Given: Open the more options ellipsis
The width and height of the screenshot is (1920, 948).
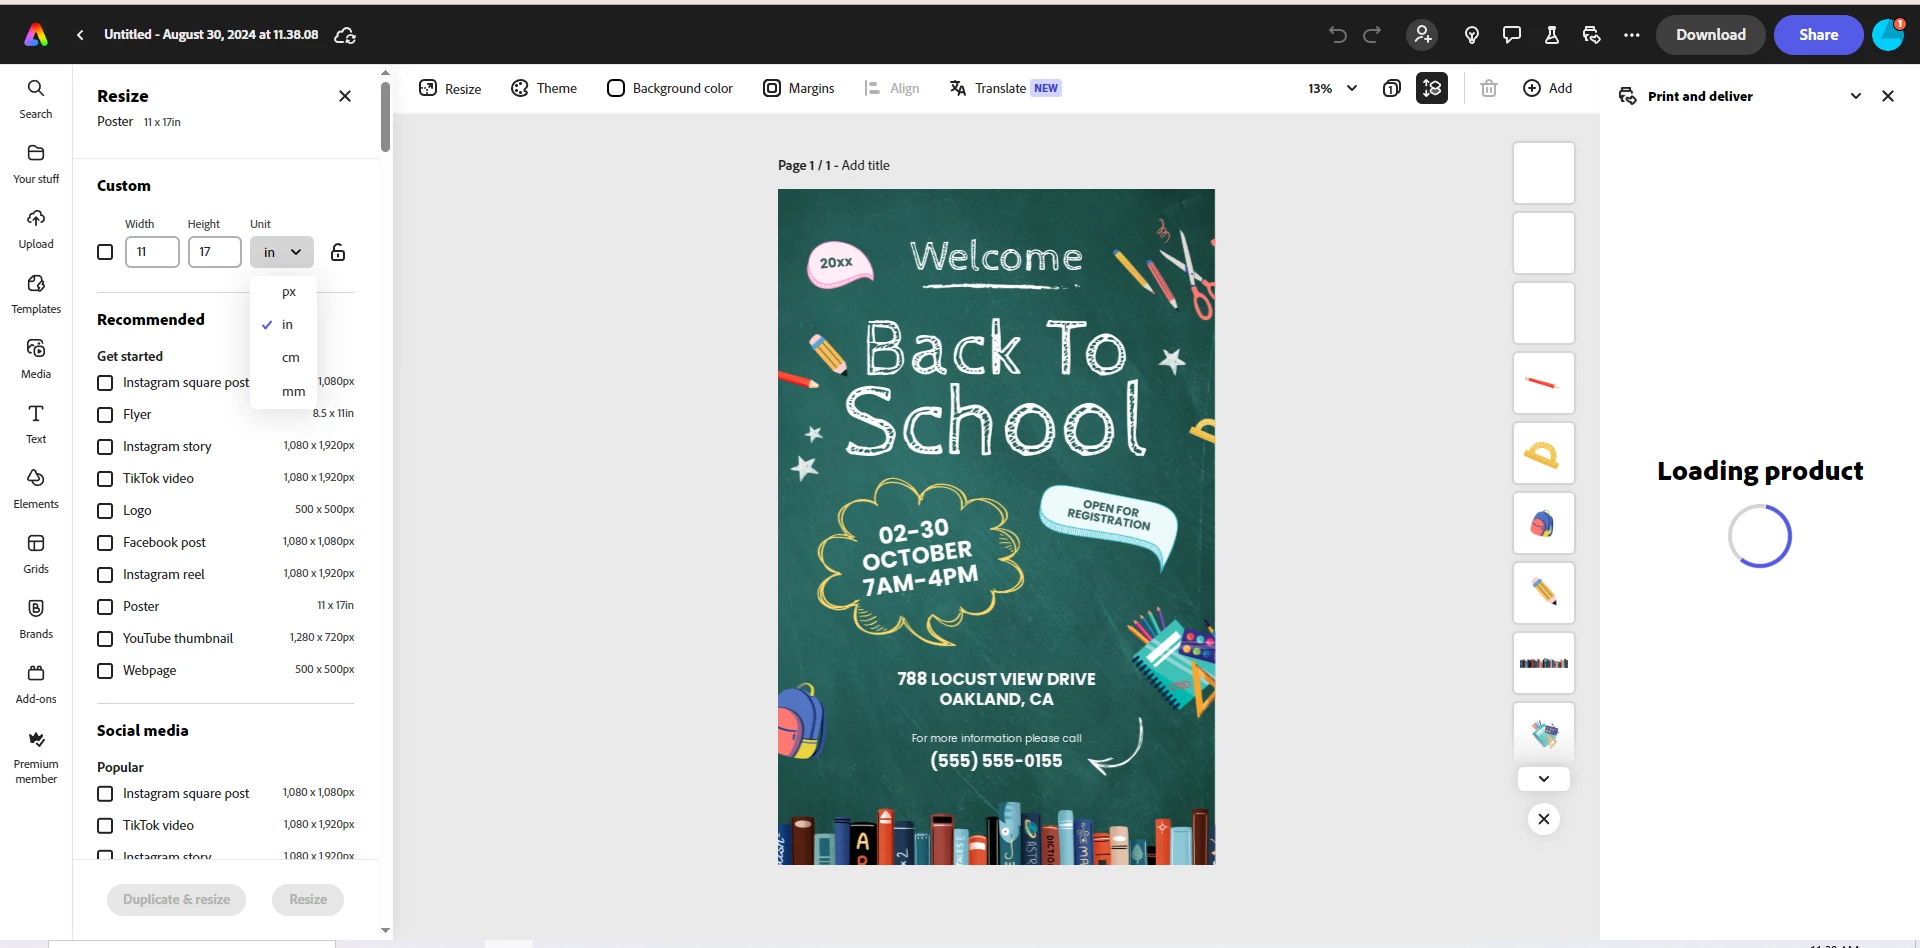Looking at the screenshot, I should 1632,35.
